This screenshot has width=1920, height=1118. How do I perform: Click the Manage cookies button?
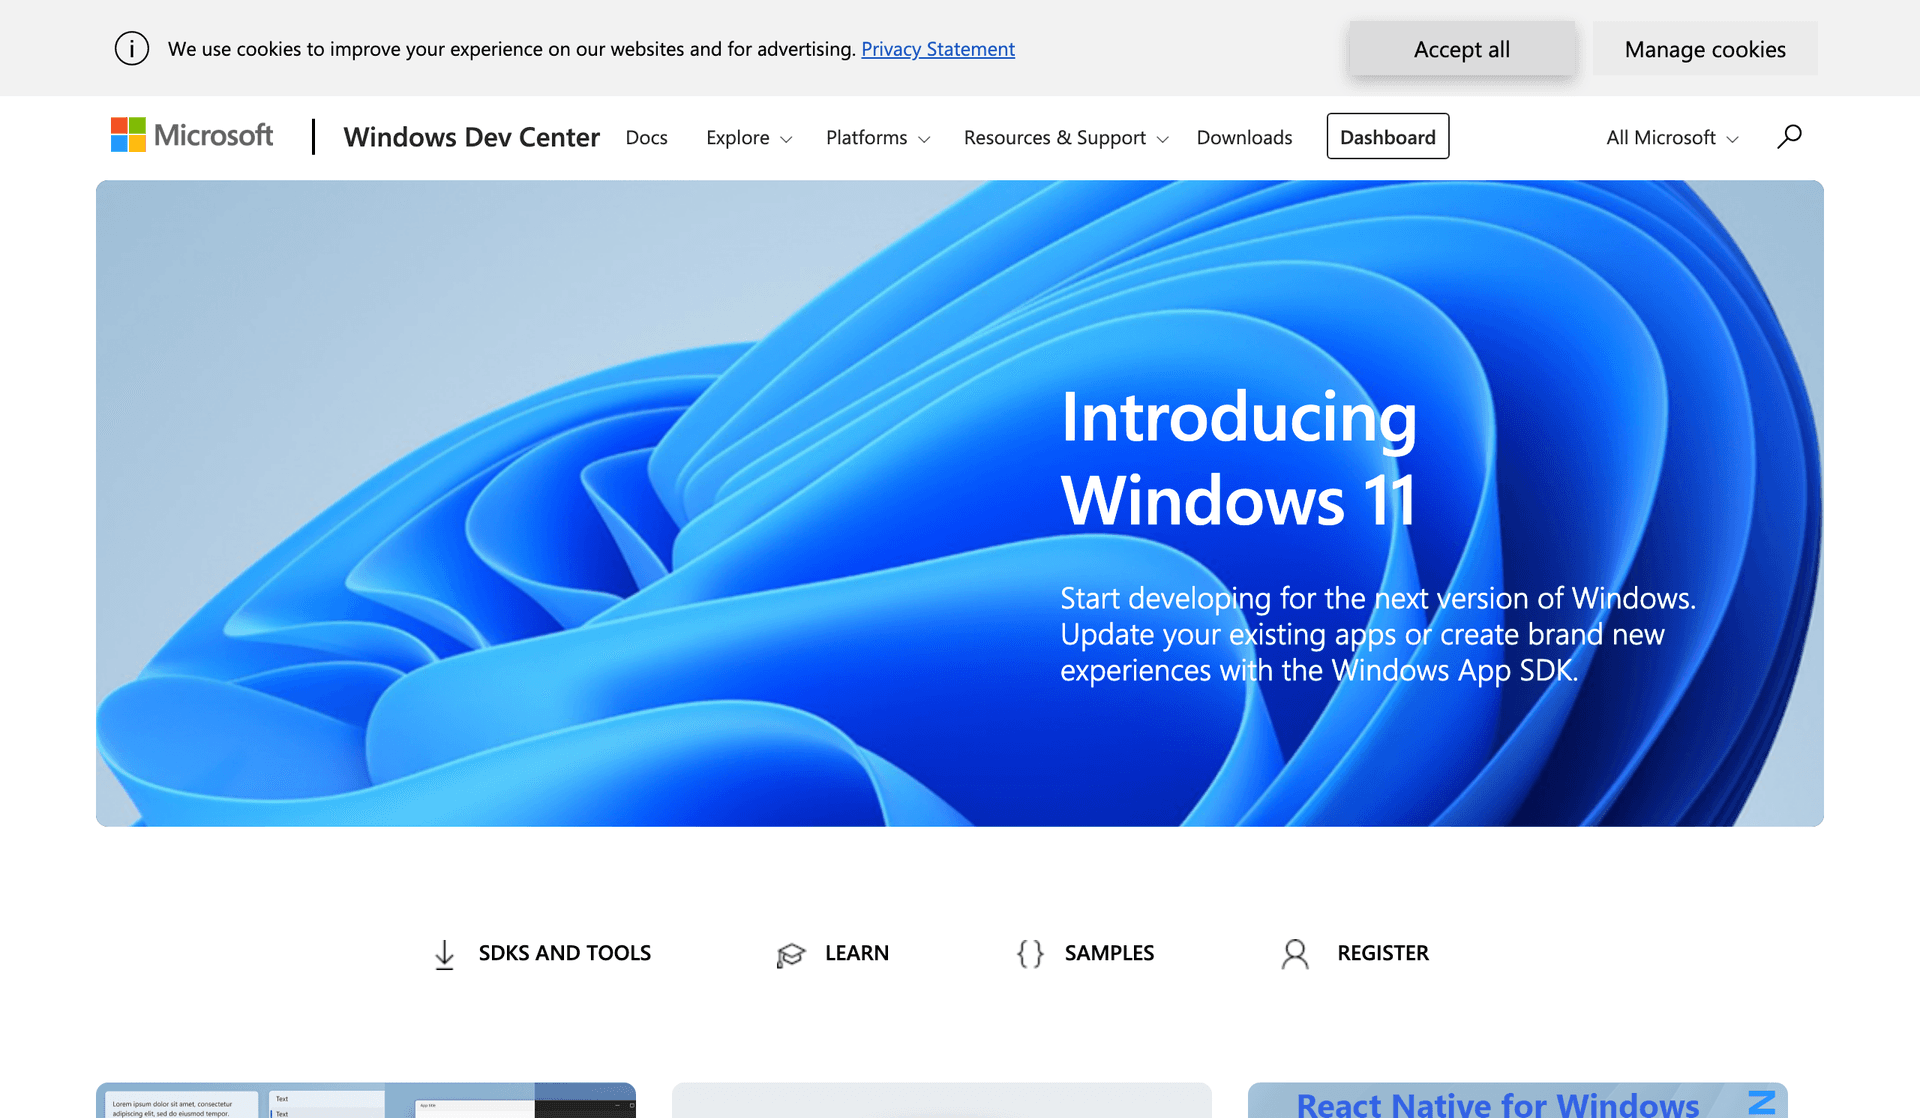[x=1705, y=48]
